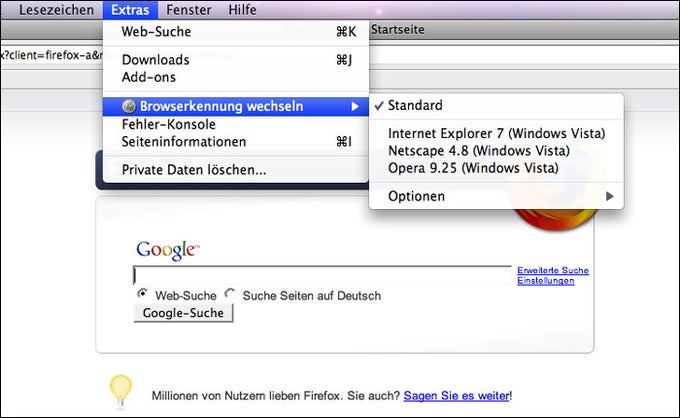Open the Lesezeichen menu
This screenshot has width=680, height=418.
pos(56,10)
